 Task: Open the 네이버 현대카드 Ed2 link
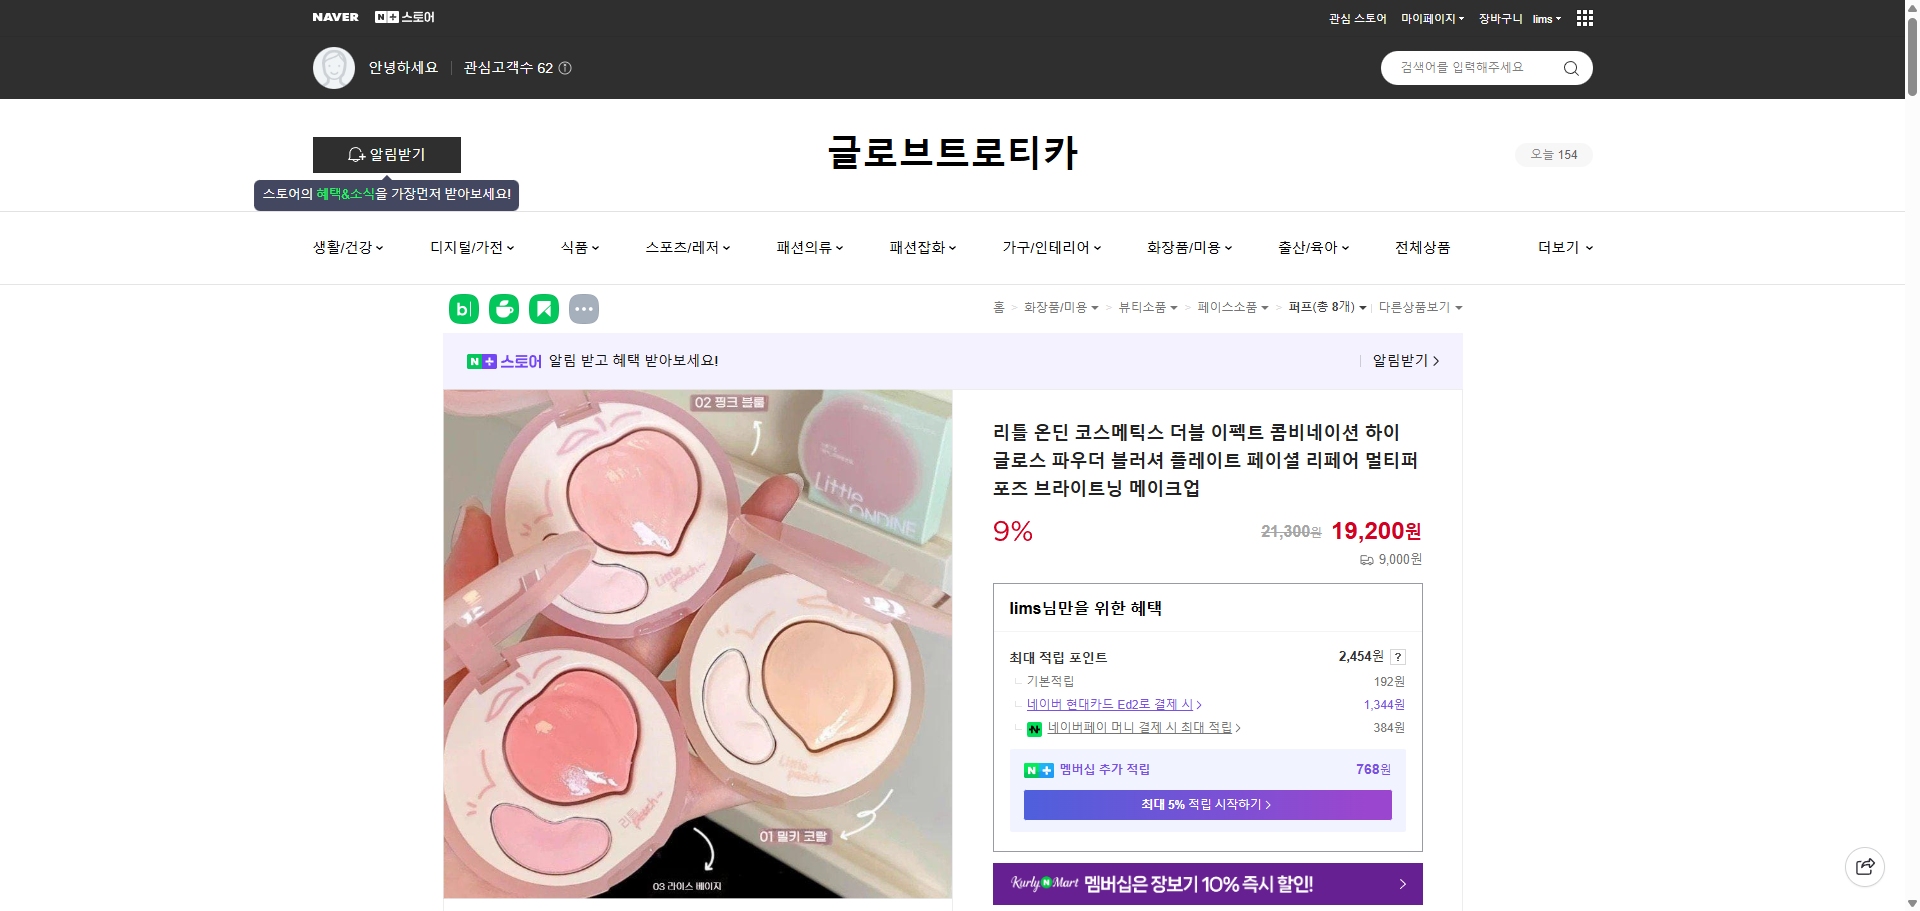[x=1111, y=704]
